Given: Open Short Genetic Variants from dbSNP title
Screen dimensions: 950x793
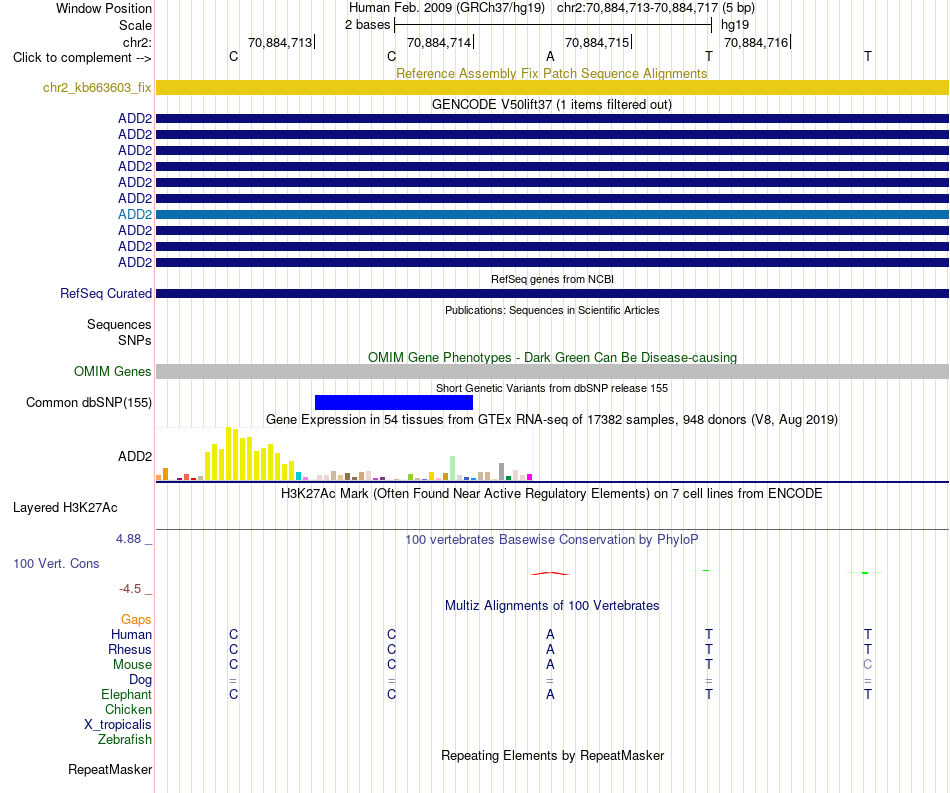Looking at the screenshot, I should coord(552,388).
